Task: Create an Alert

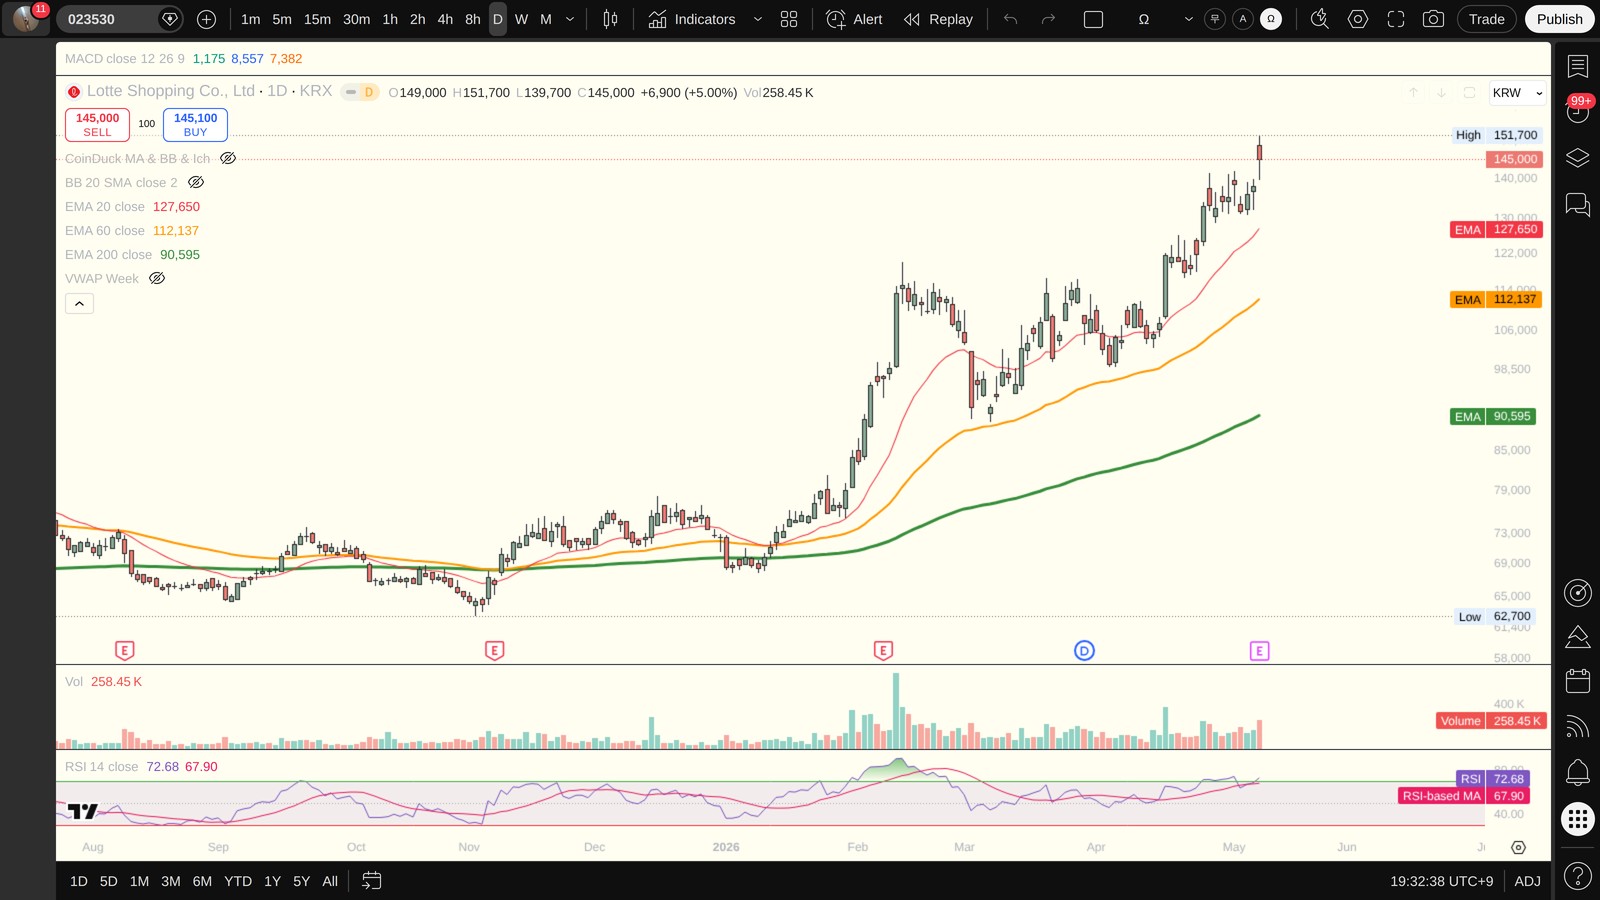Action: 854,19
